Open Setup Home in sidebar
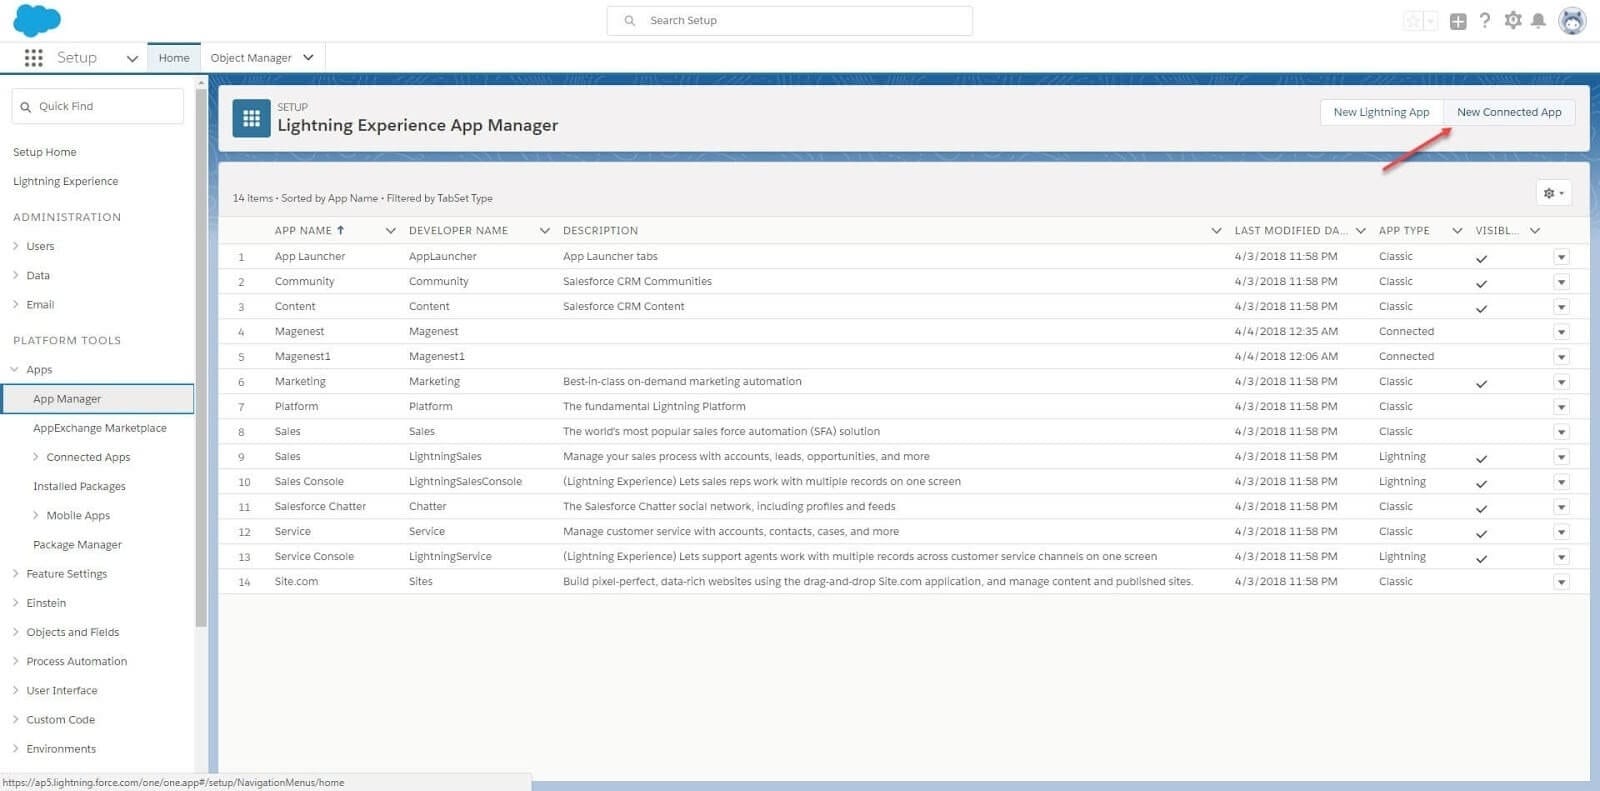1600x791 pixels. click(x=45, y=152)
